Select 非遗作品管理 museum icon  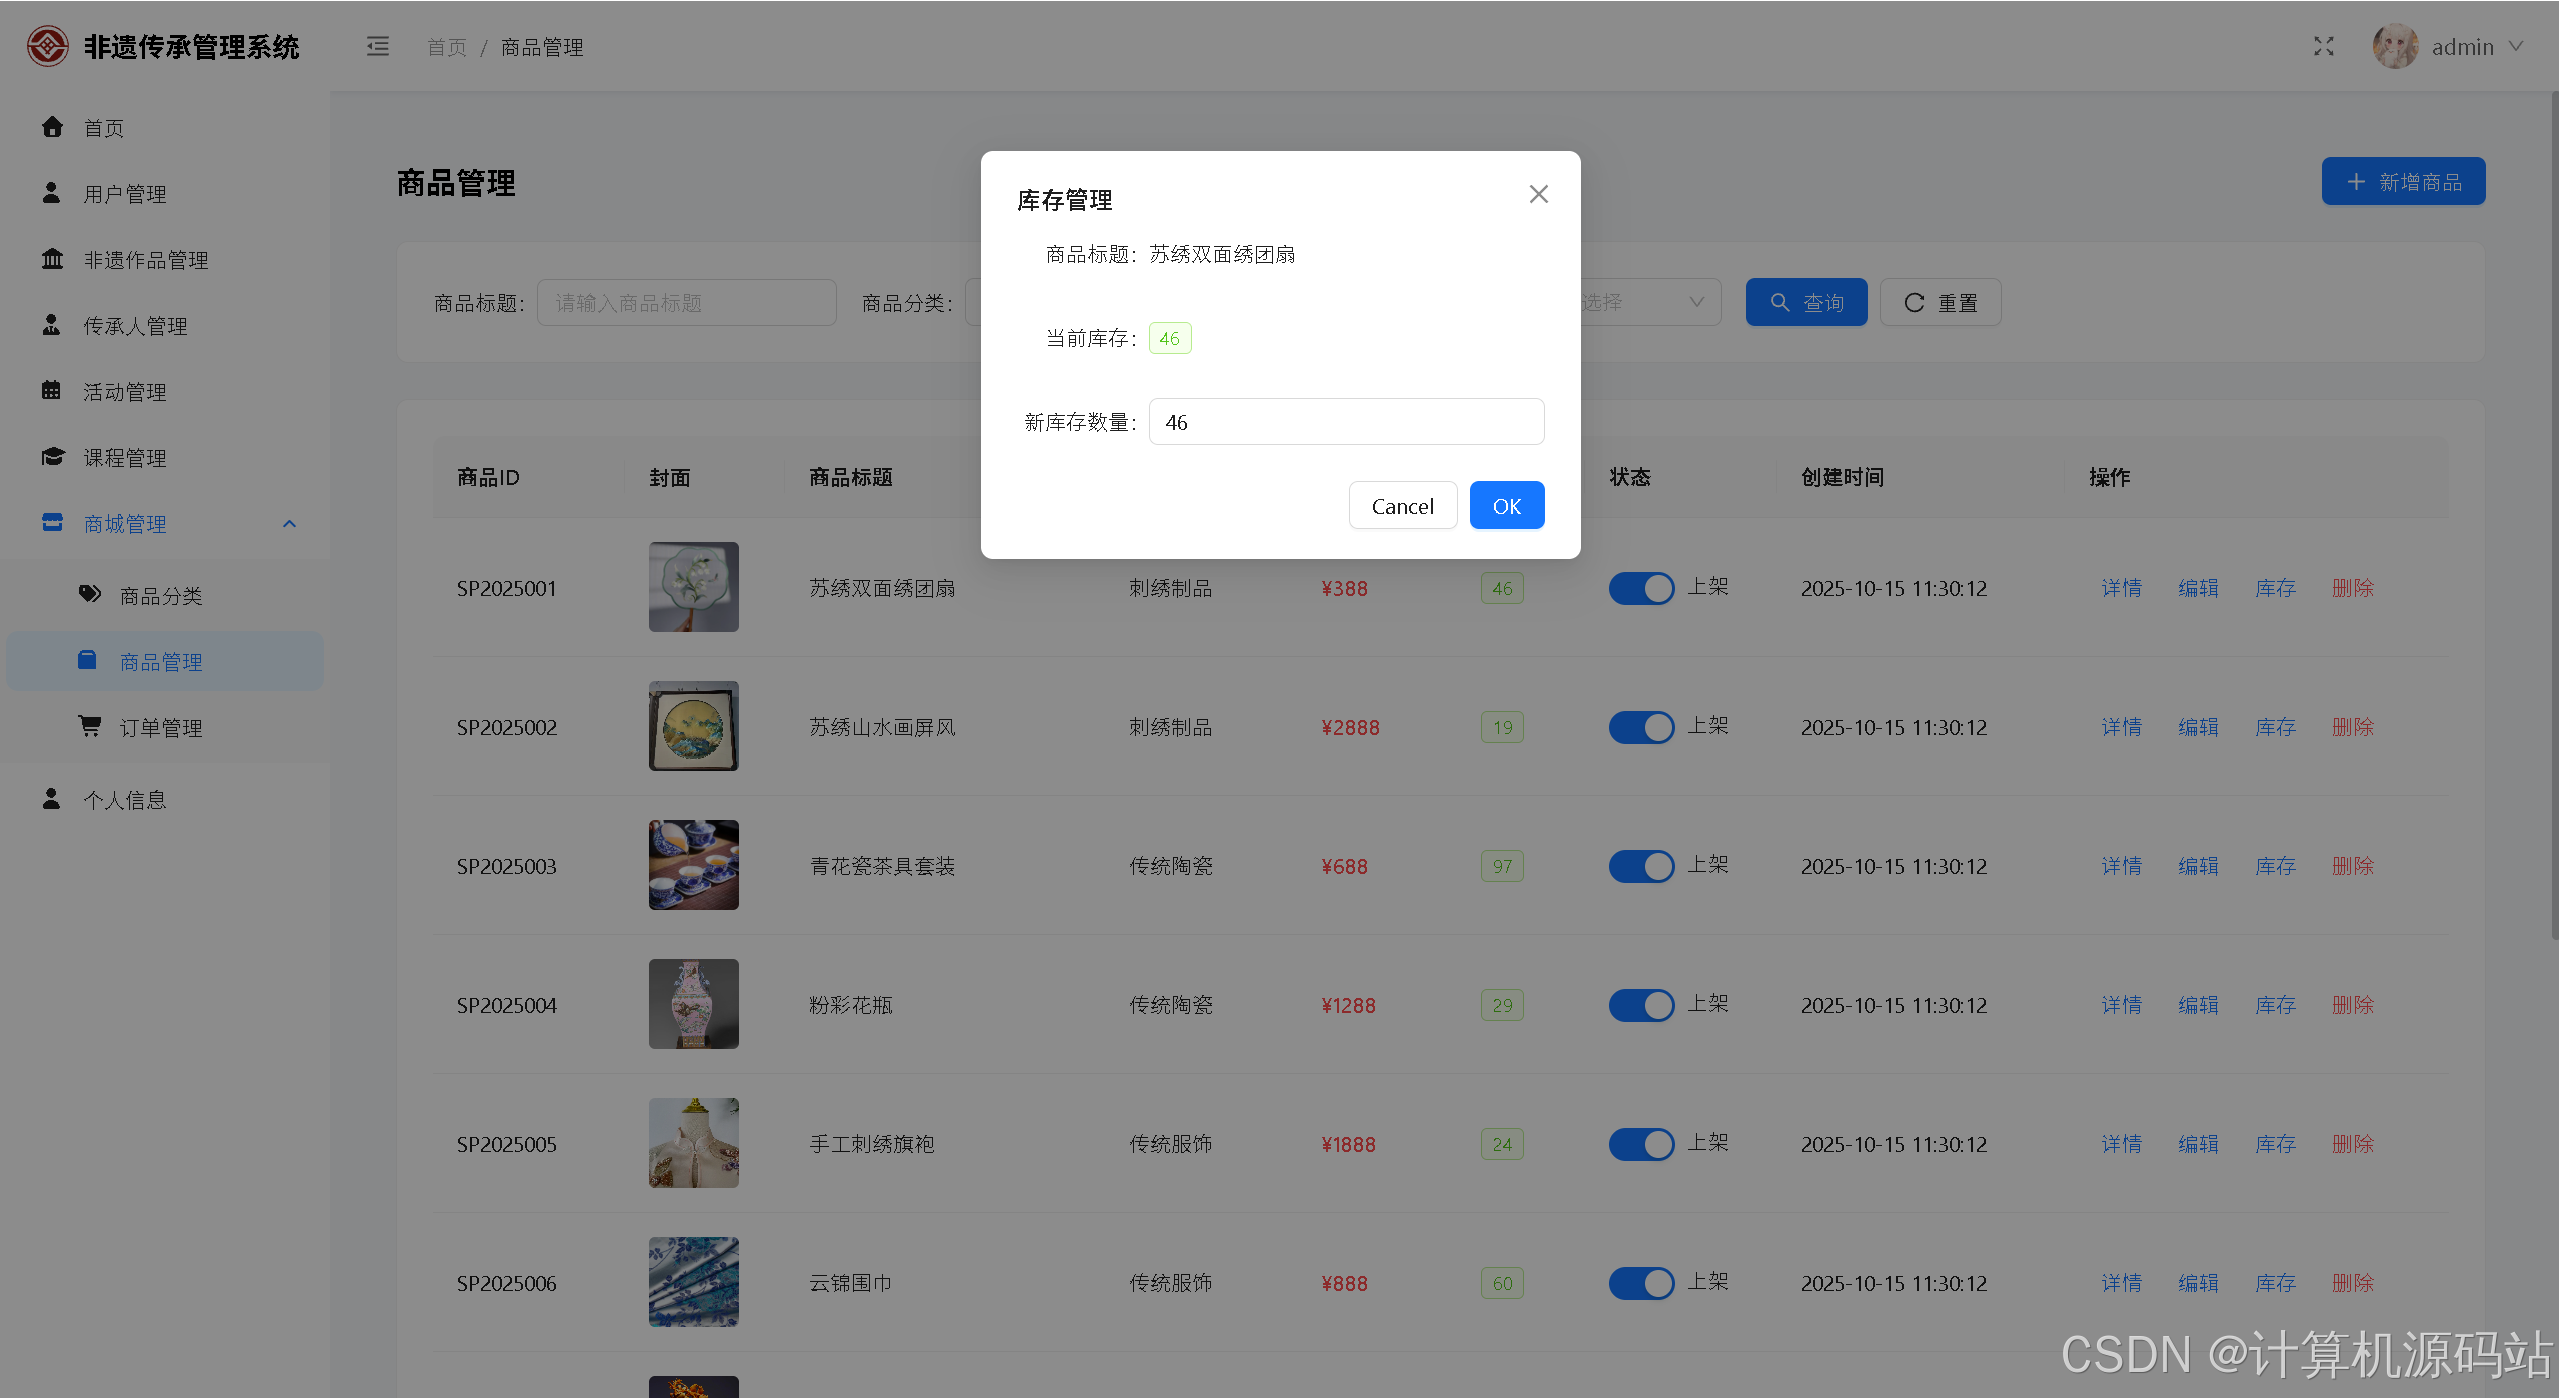point(52,259)
